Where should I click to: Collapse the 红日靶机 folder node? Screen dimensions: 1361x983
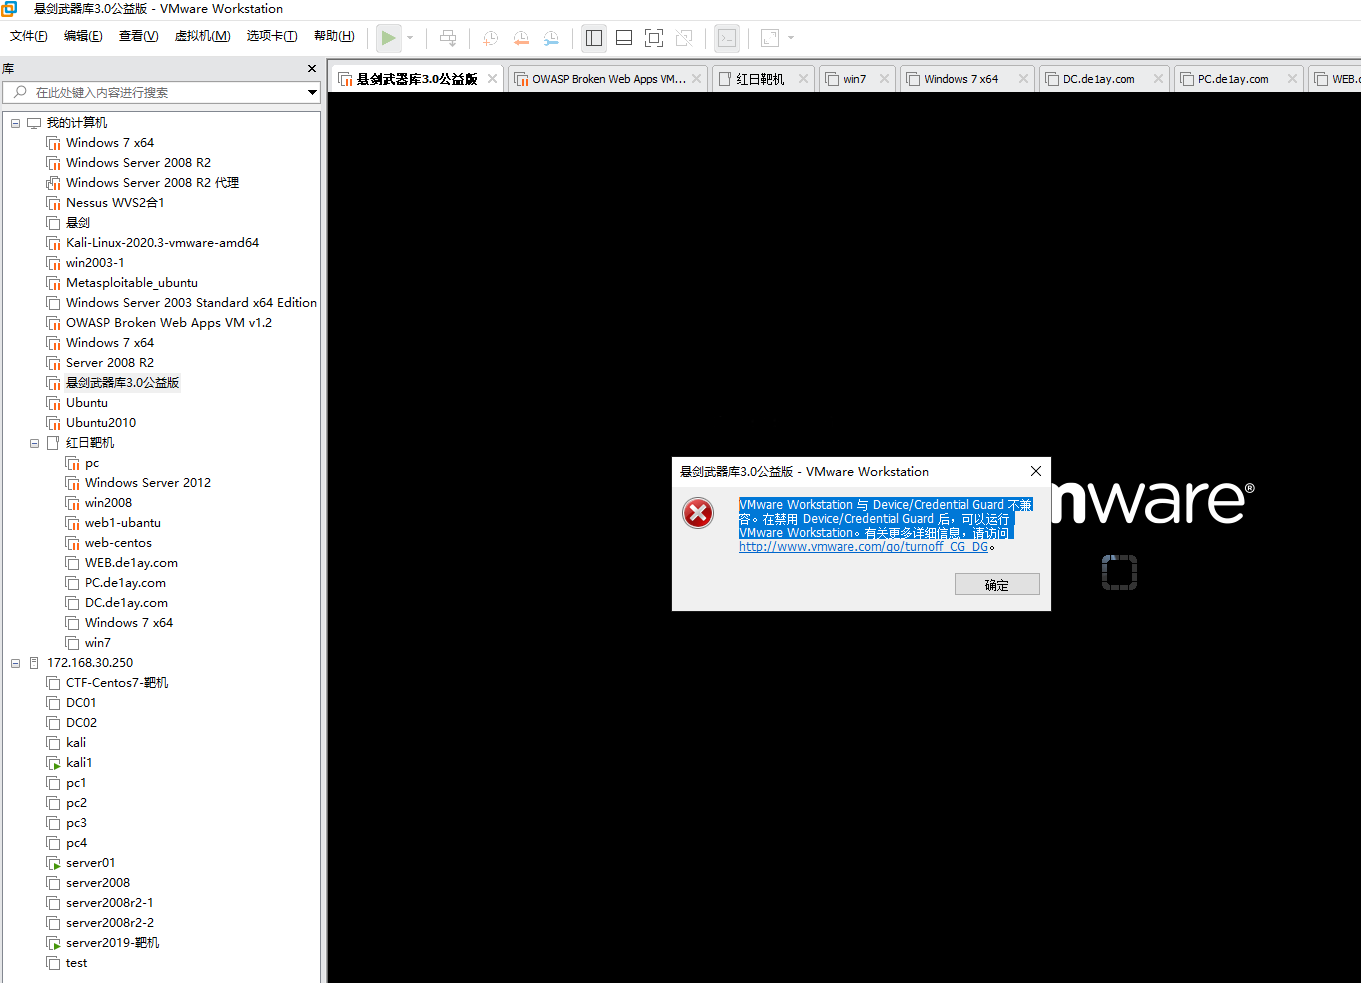click(34, 443)
